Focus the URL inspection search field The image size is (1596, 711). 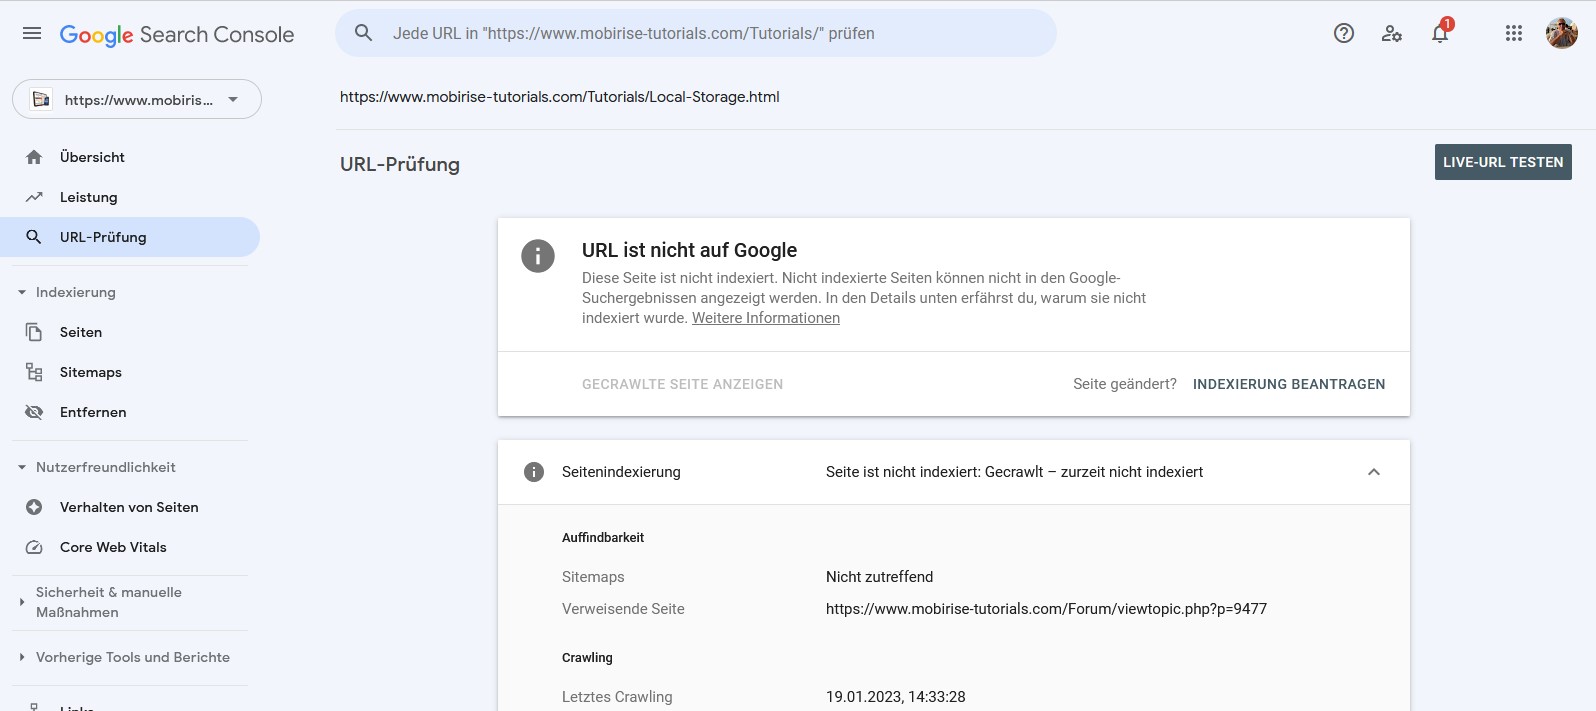click(700, 33)
